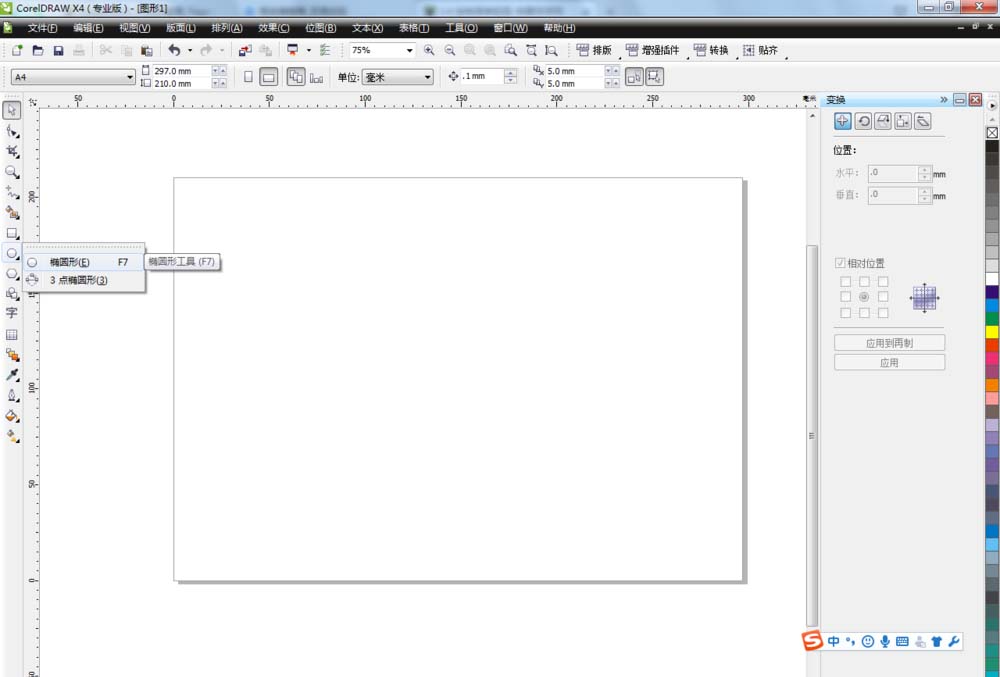1000x677 pixels.
Task: Toggle the 相对位置 checkbox
Action: (x=841, y=263)
